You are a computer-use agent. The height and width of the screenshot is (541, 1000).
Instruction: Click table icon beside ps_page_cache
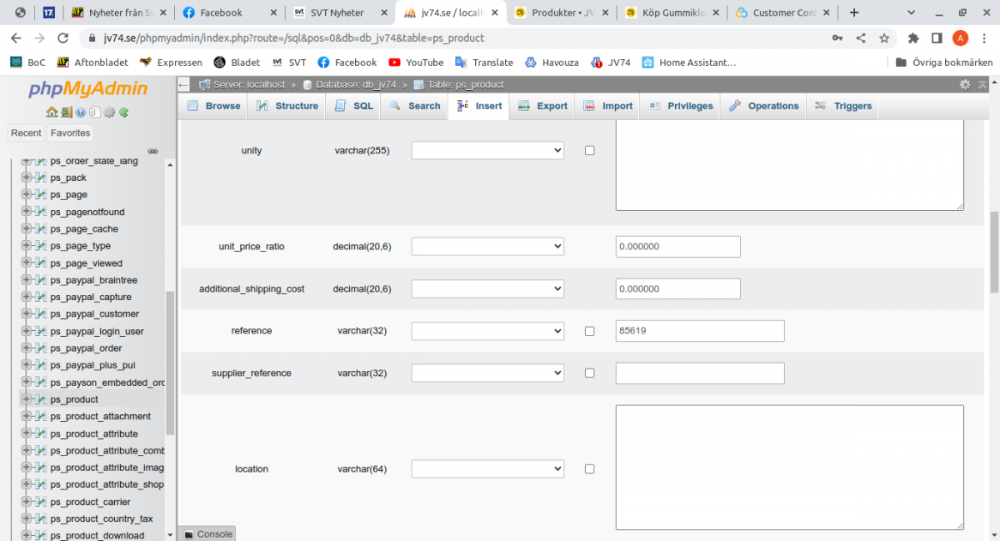click(x=41, y=228)
